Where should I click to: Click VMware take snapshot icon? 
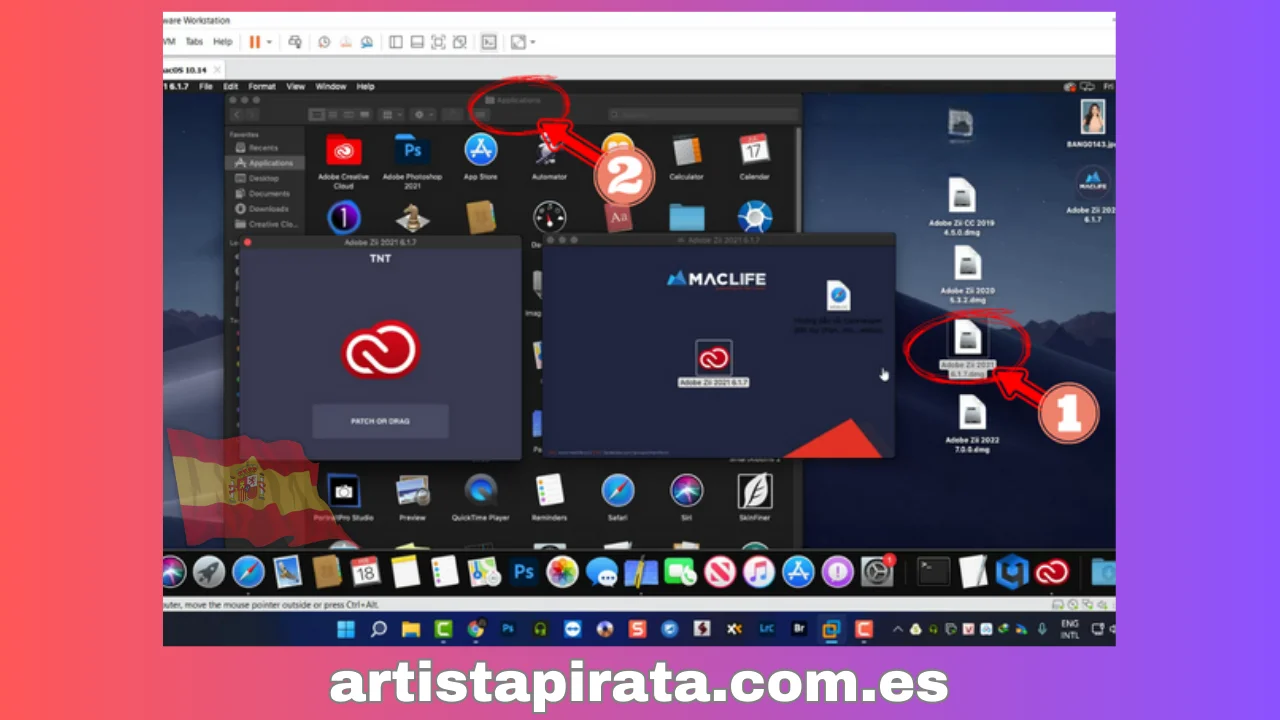(x=324, y=42)
